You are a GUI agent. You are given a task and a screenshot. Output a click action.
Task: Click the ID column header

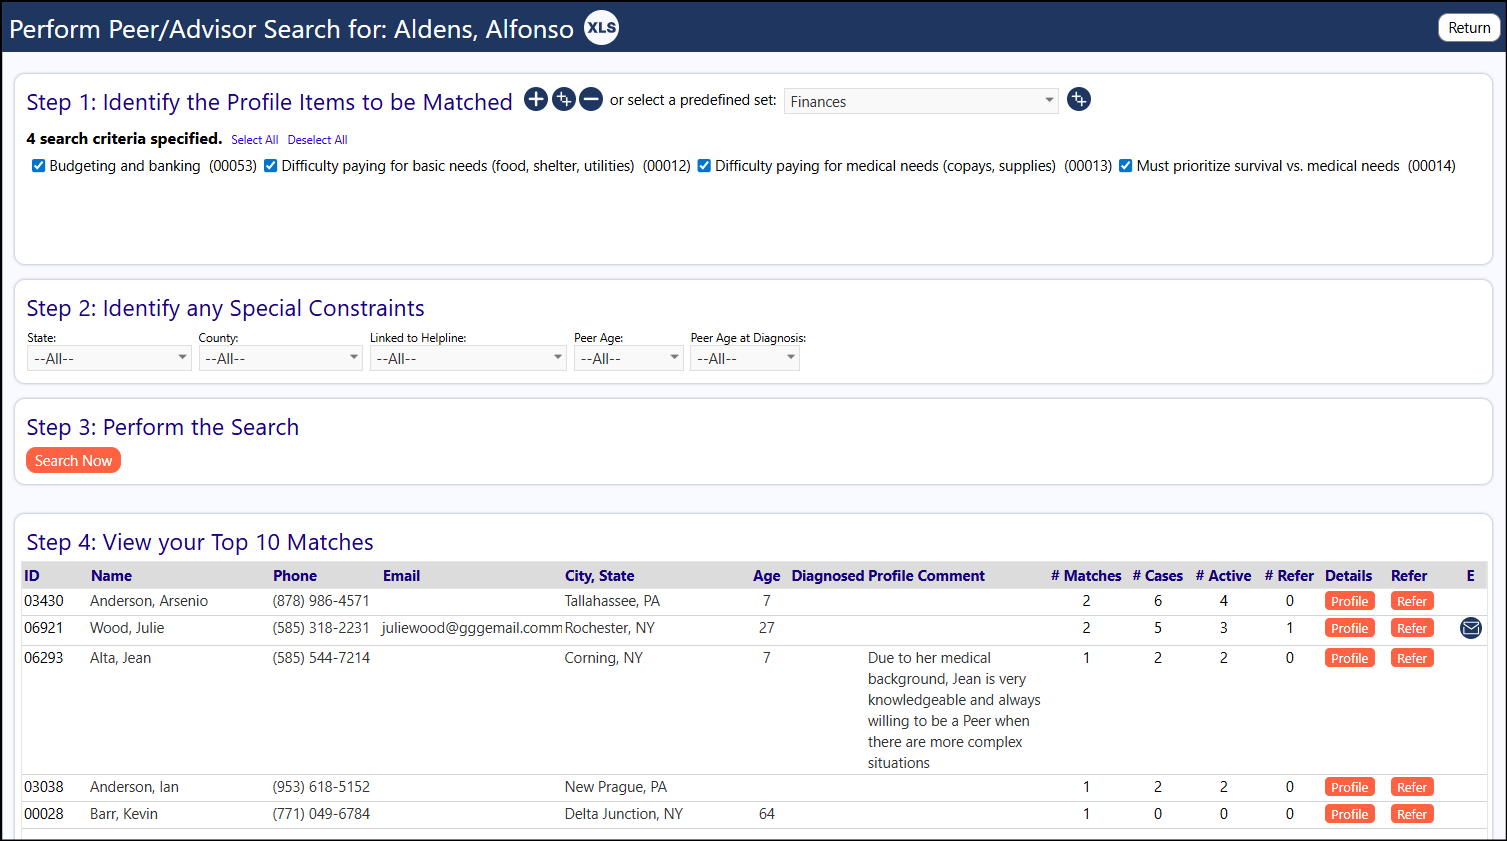(x=32, y=575)
